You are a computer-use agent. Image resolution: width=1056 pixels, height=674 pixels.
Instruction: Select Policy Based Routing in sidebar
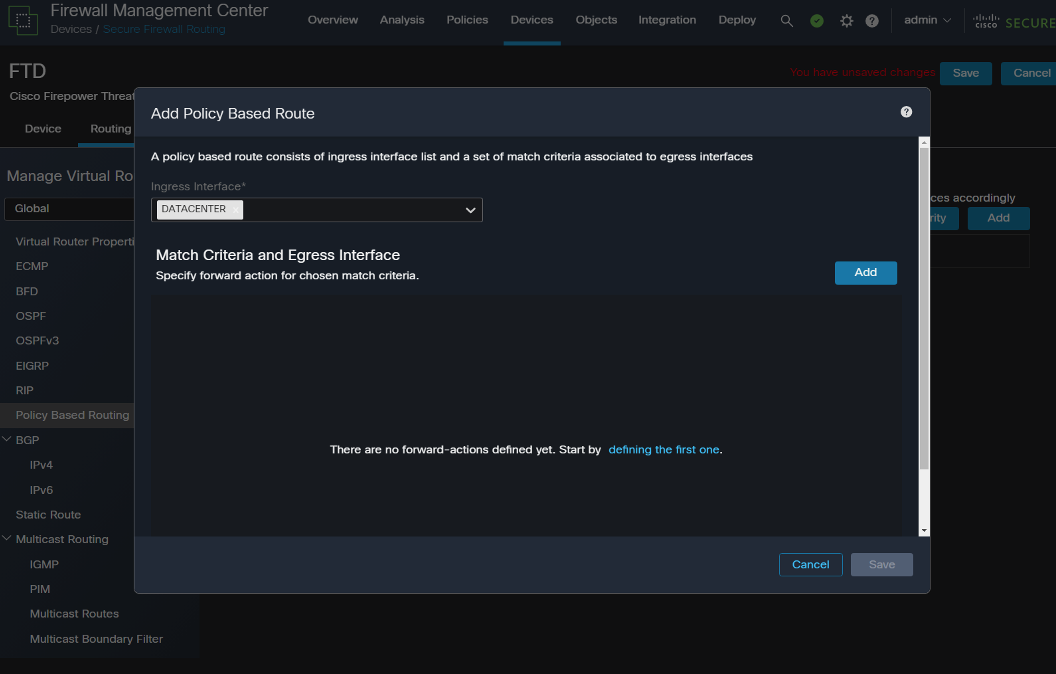pyautogui.click(x=72, y=415)
